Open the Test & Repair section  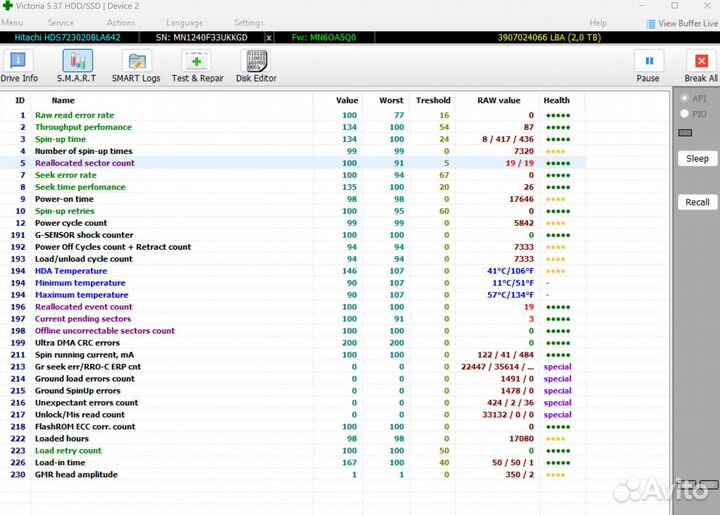[197, 66]
